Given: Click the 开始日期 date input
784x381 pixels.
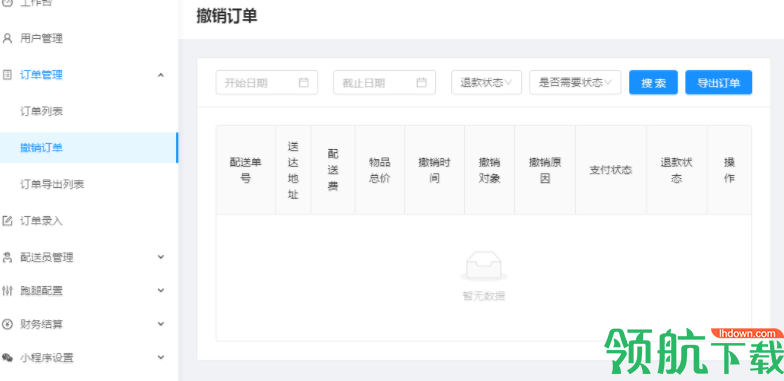Looking at the screenshot, I should [x=266, y=82].
